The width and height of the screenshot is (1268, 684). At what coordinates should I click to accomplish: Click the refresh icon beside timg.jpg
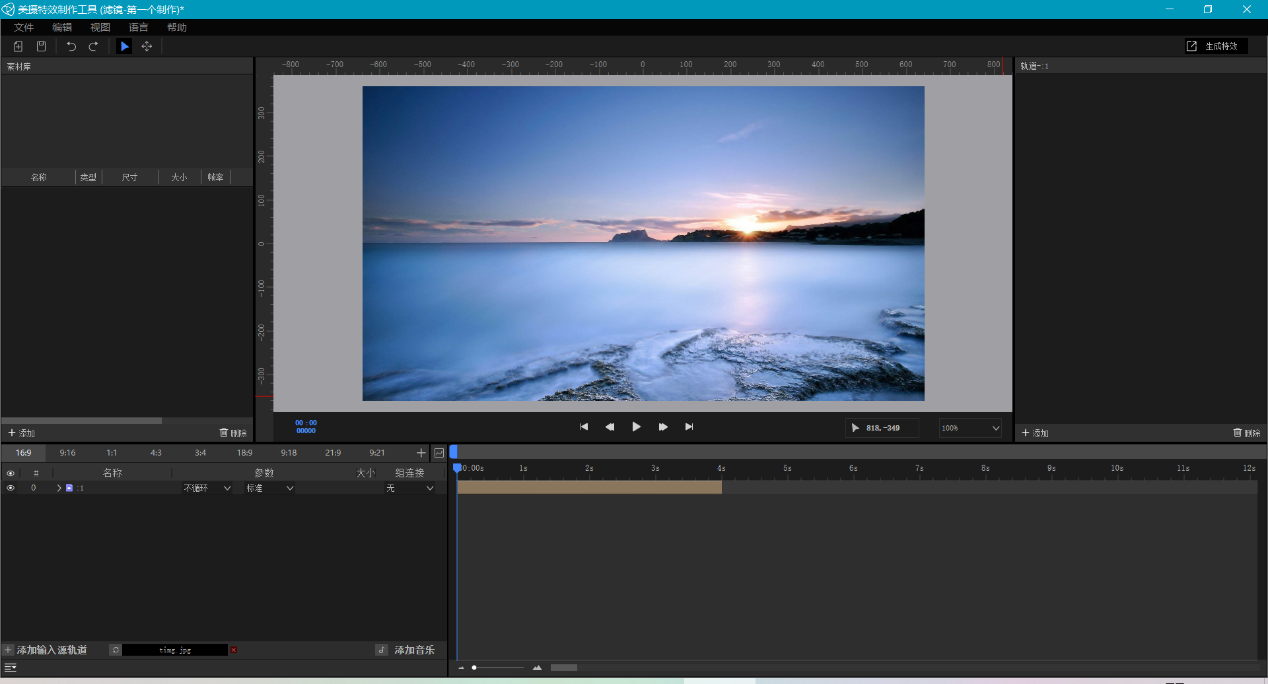pos(115,650)
